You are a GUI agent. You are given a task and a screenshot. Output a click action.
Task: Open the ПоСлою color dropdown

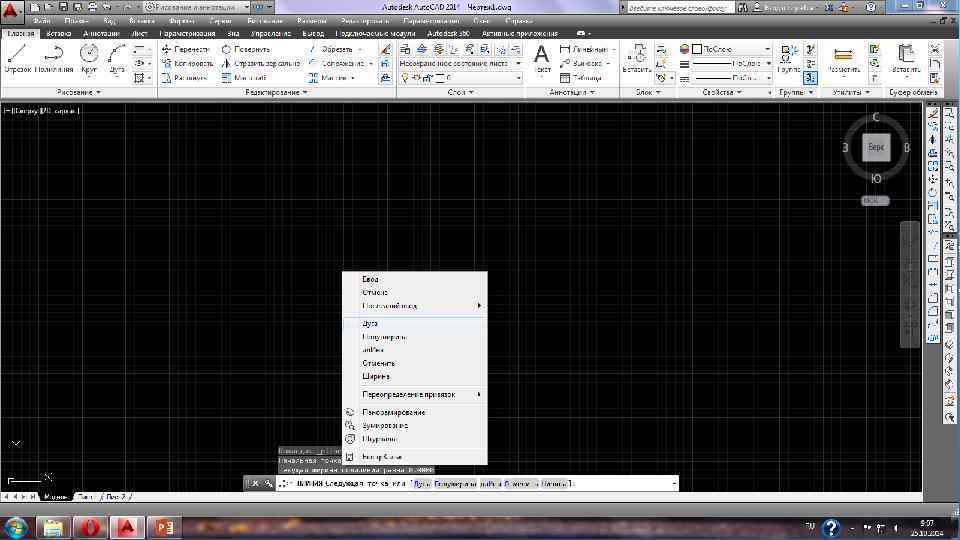732,49
